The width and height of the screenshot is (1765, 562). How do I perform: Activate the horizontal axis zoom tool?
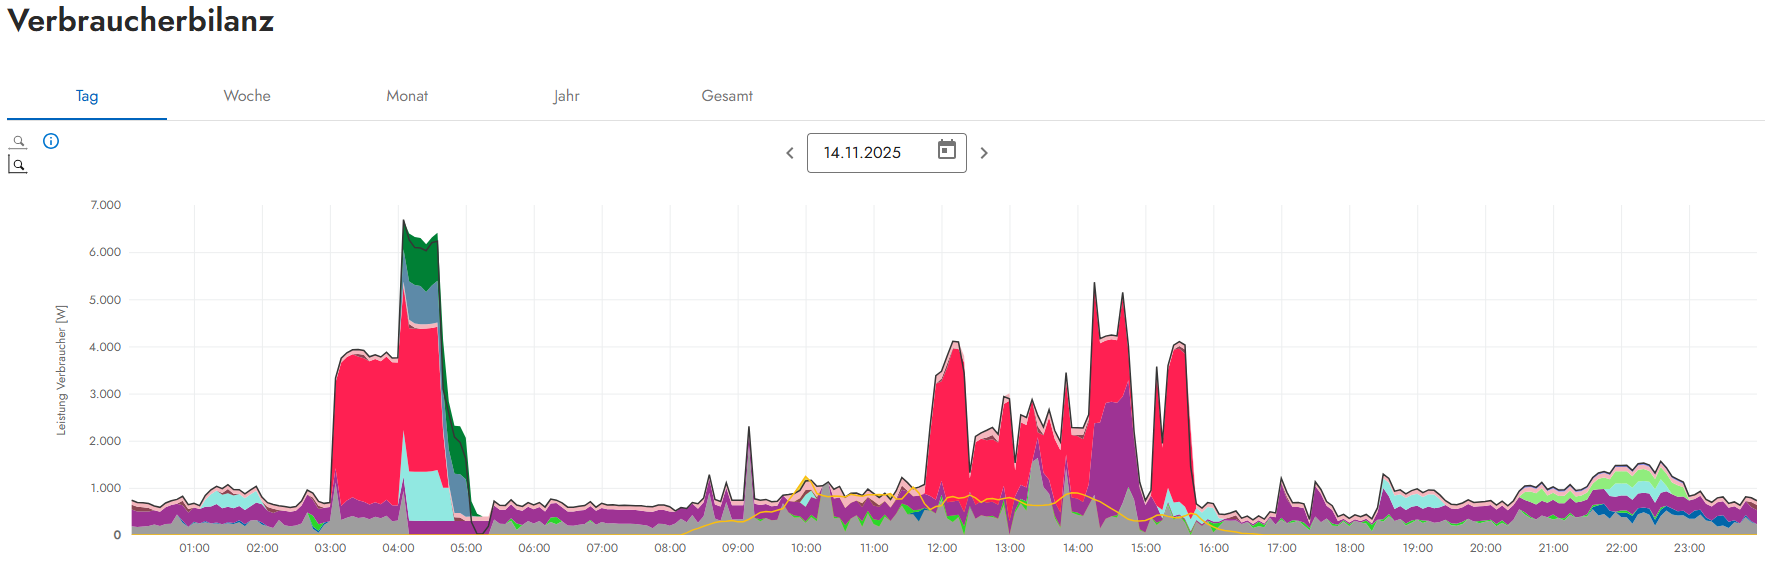click(18, 142)
